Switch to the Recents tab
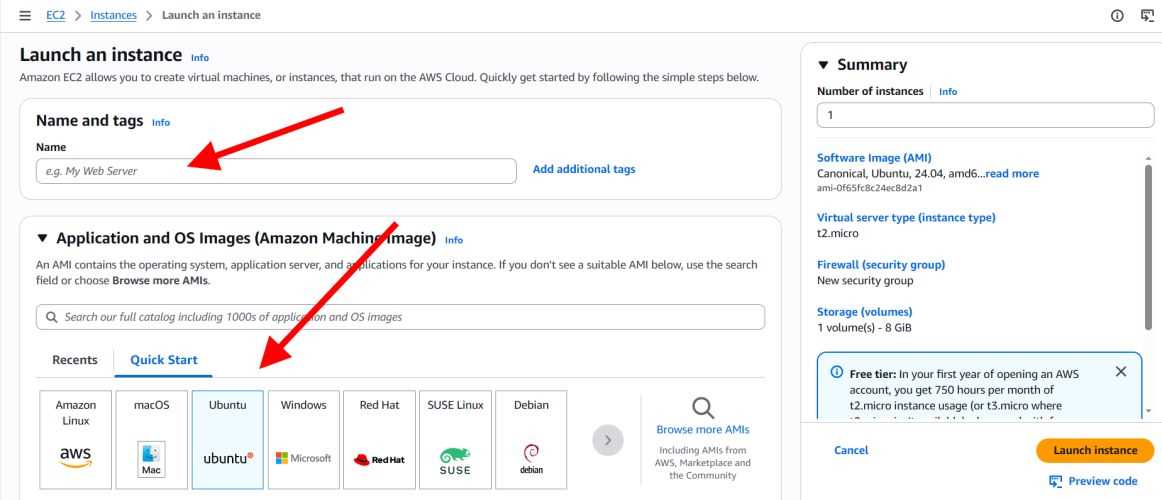Screen dimensions: 1162x500 (75, 360)
